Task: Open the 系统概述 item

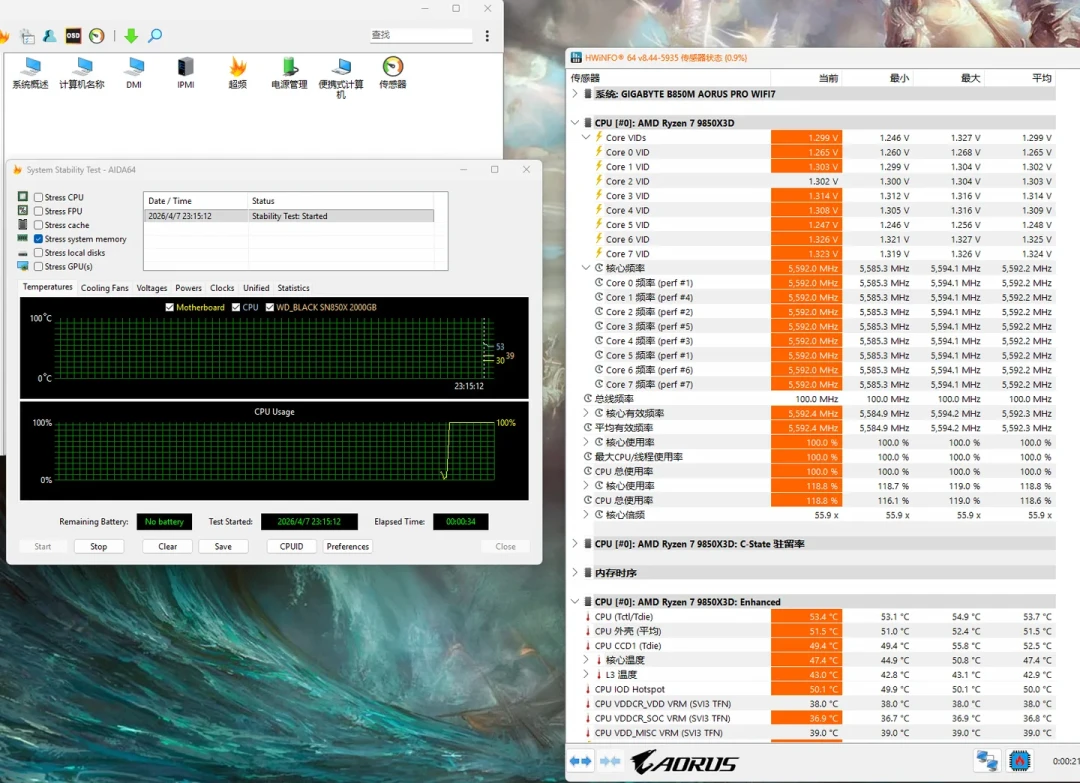Action: (30, 74)
